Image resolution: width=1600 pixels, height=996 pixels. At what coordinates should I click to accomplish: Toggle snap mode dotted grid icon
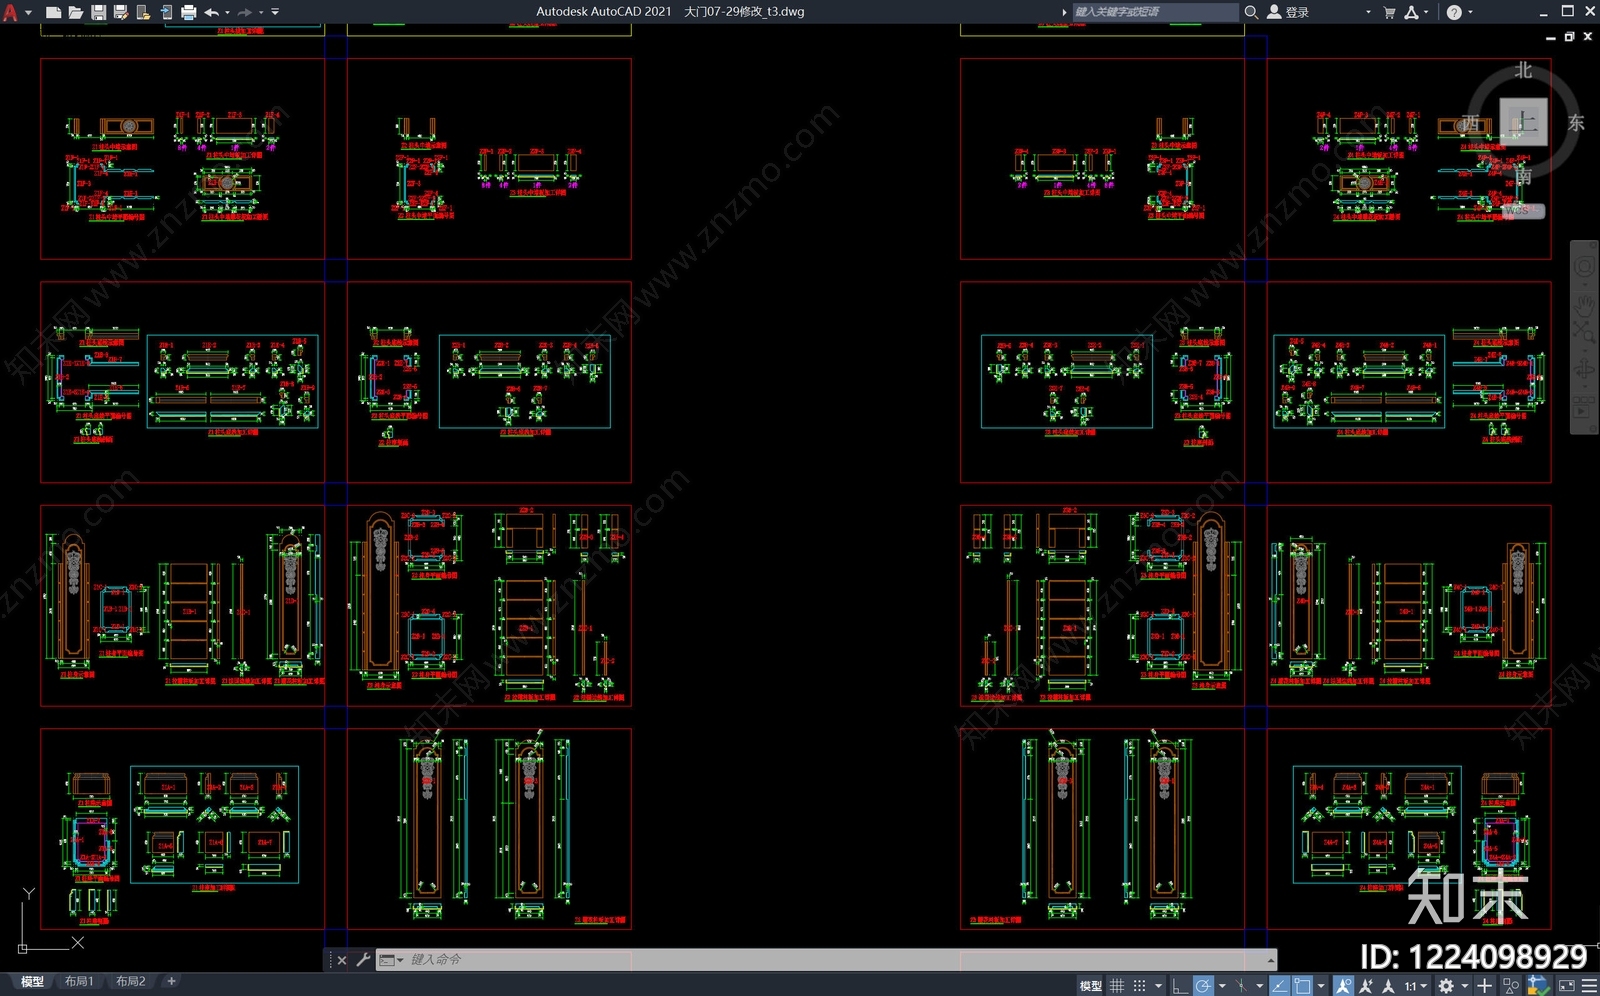coord(1139,986)
